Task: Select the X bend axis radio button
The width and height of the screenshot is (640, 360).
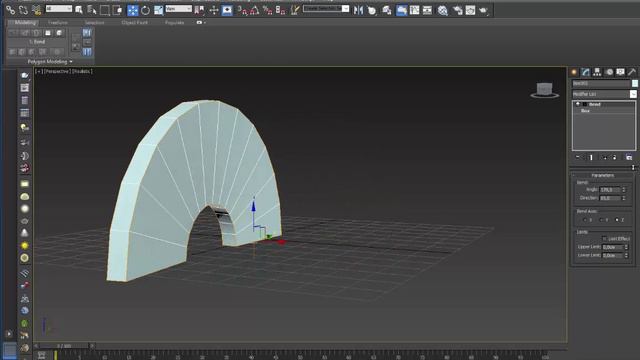Action: pyautogui.click(x=584, y=220)
